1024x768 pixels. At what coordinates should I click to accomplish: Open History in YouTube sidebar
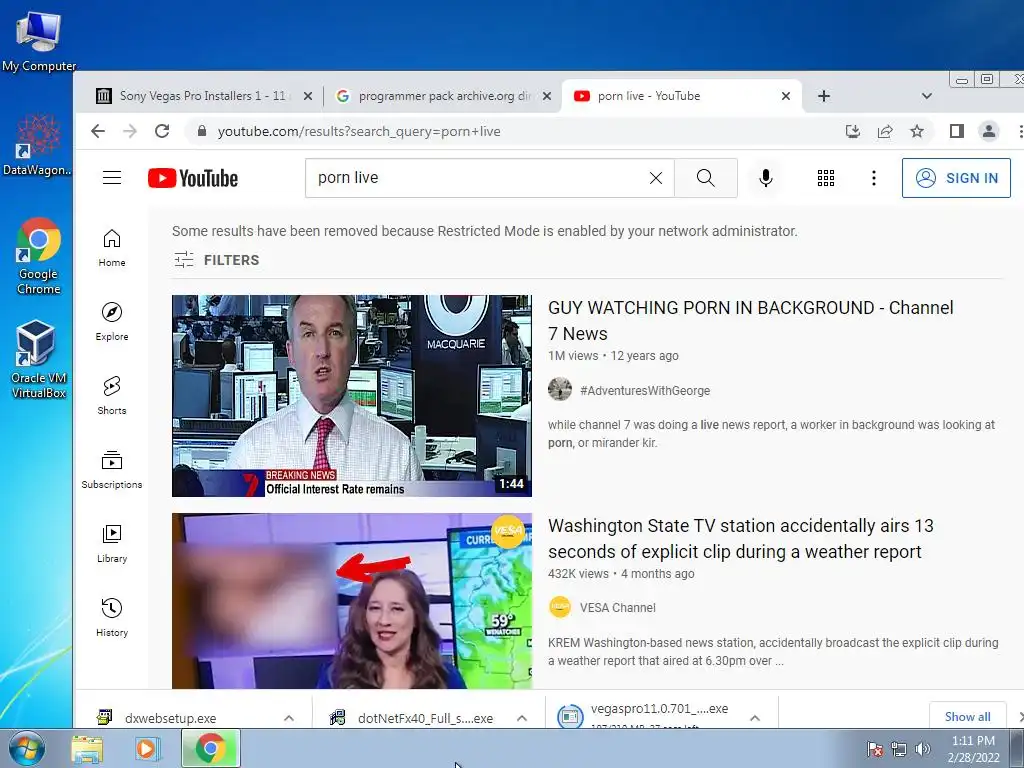click(112, 618)
